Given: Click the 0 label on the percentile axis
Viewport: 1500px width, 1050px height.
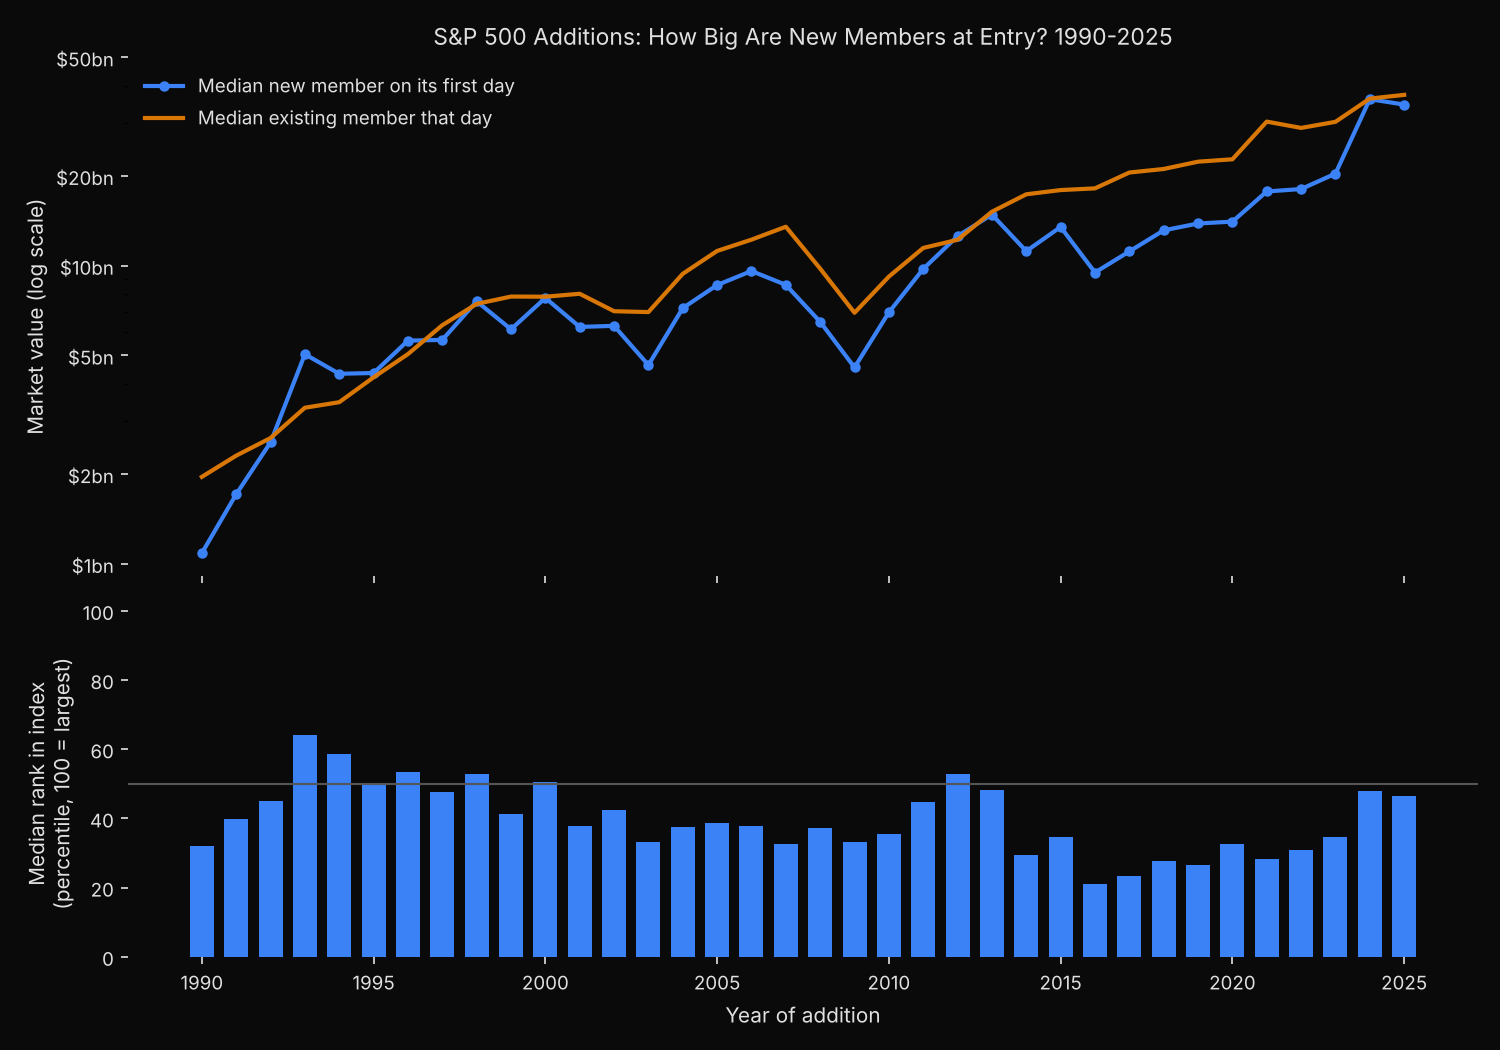Looking at the screenshot, I should click(x=108, y=959).
